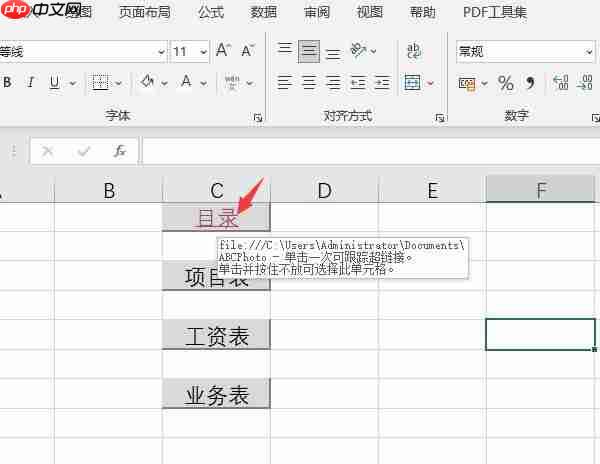
Task: Select Middle Align icon
Action: (309, 51)
